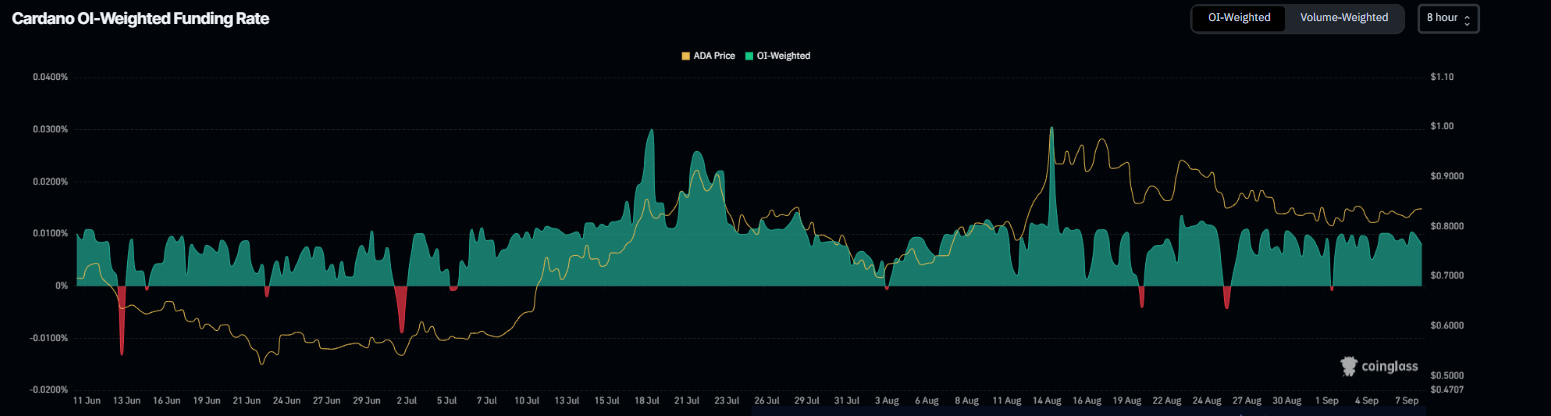Click the yellow ADA Price legend square
Viewport: 1551px width, 416px height.
coord(685,56)
